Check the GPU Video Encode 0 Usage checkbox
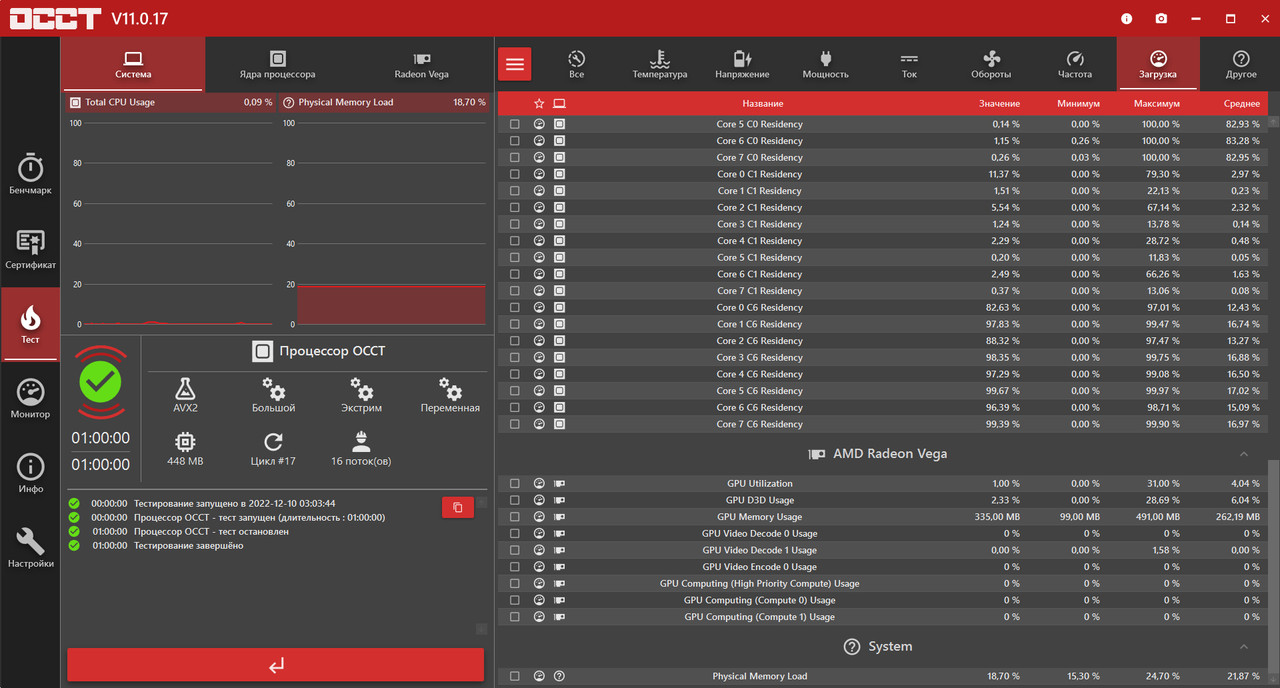Image resolution: width=1280 pixels, height=688 pixels. [x=514, y=567]
